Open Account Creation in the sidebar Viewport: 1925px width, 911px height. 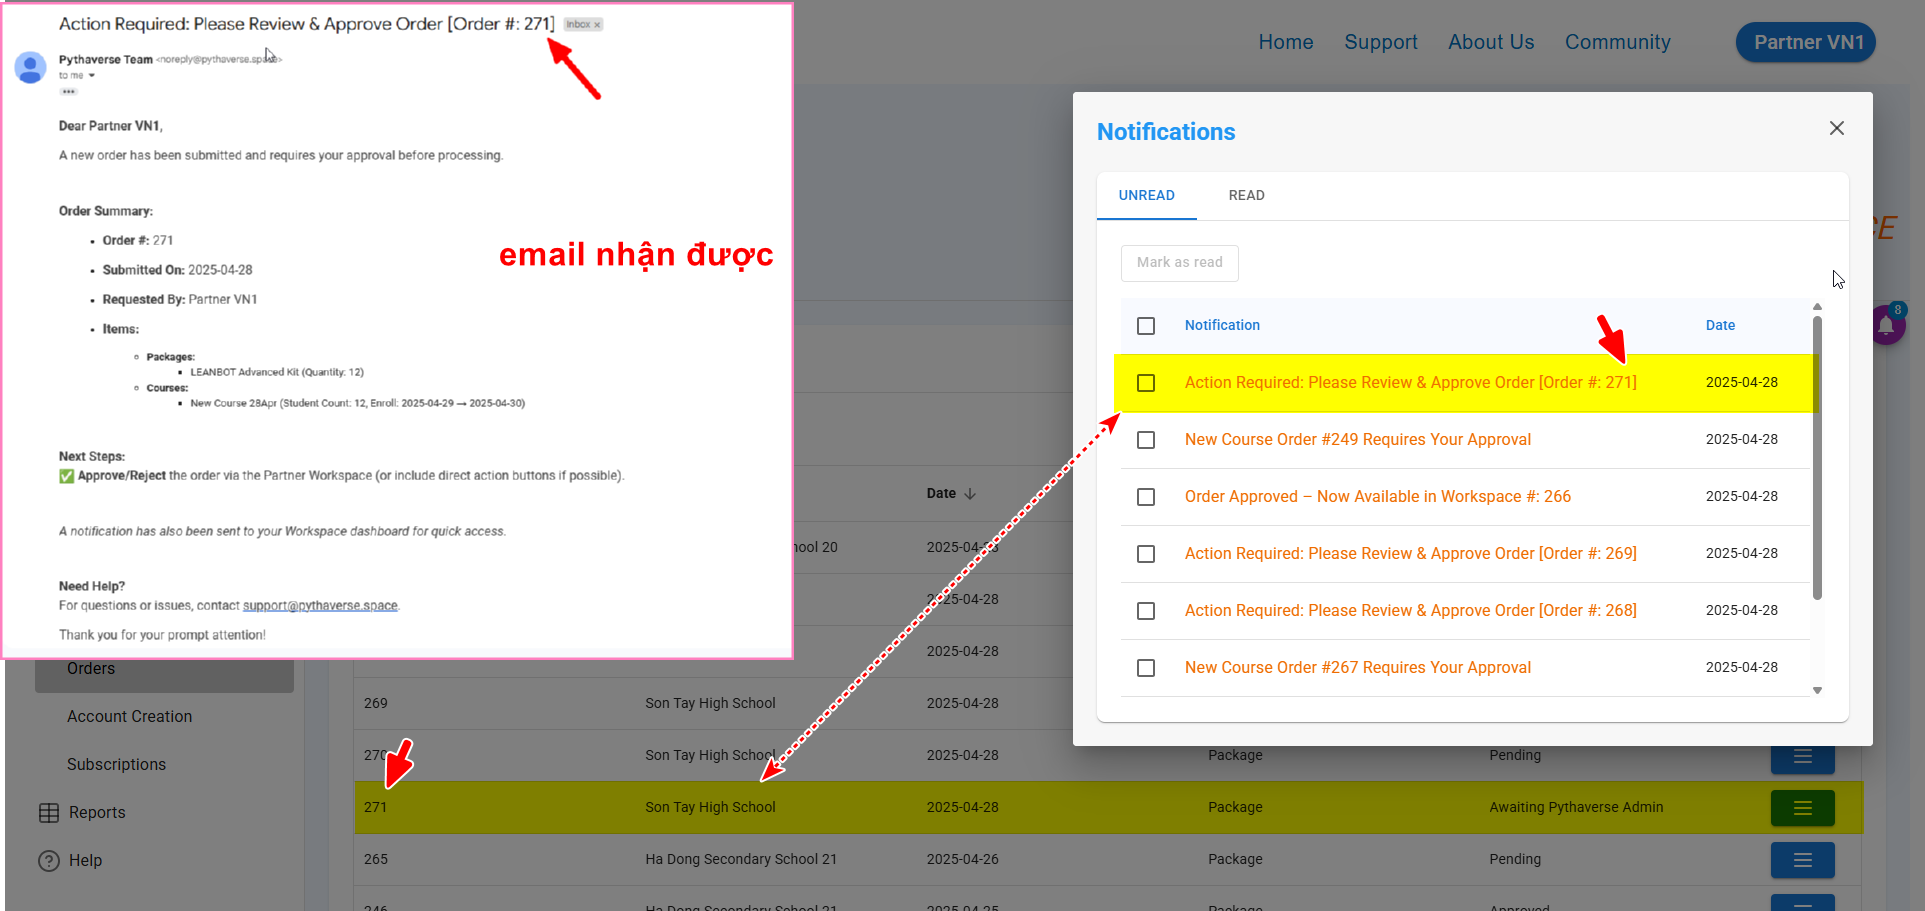(x=129, y=716)
